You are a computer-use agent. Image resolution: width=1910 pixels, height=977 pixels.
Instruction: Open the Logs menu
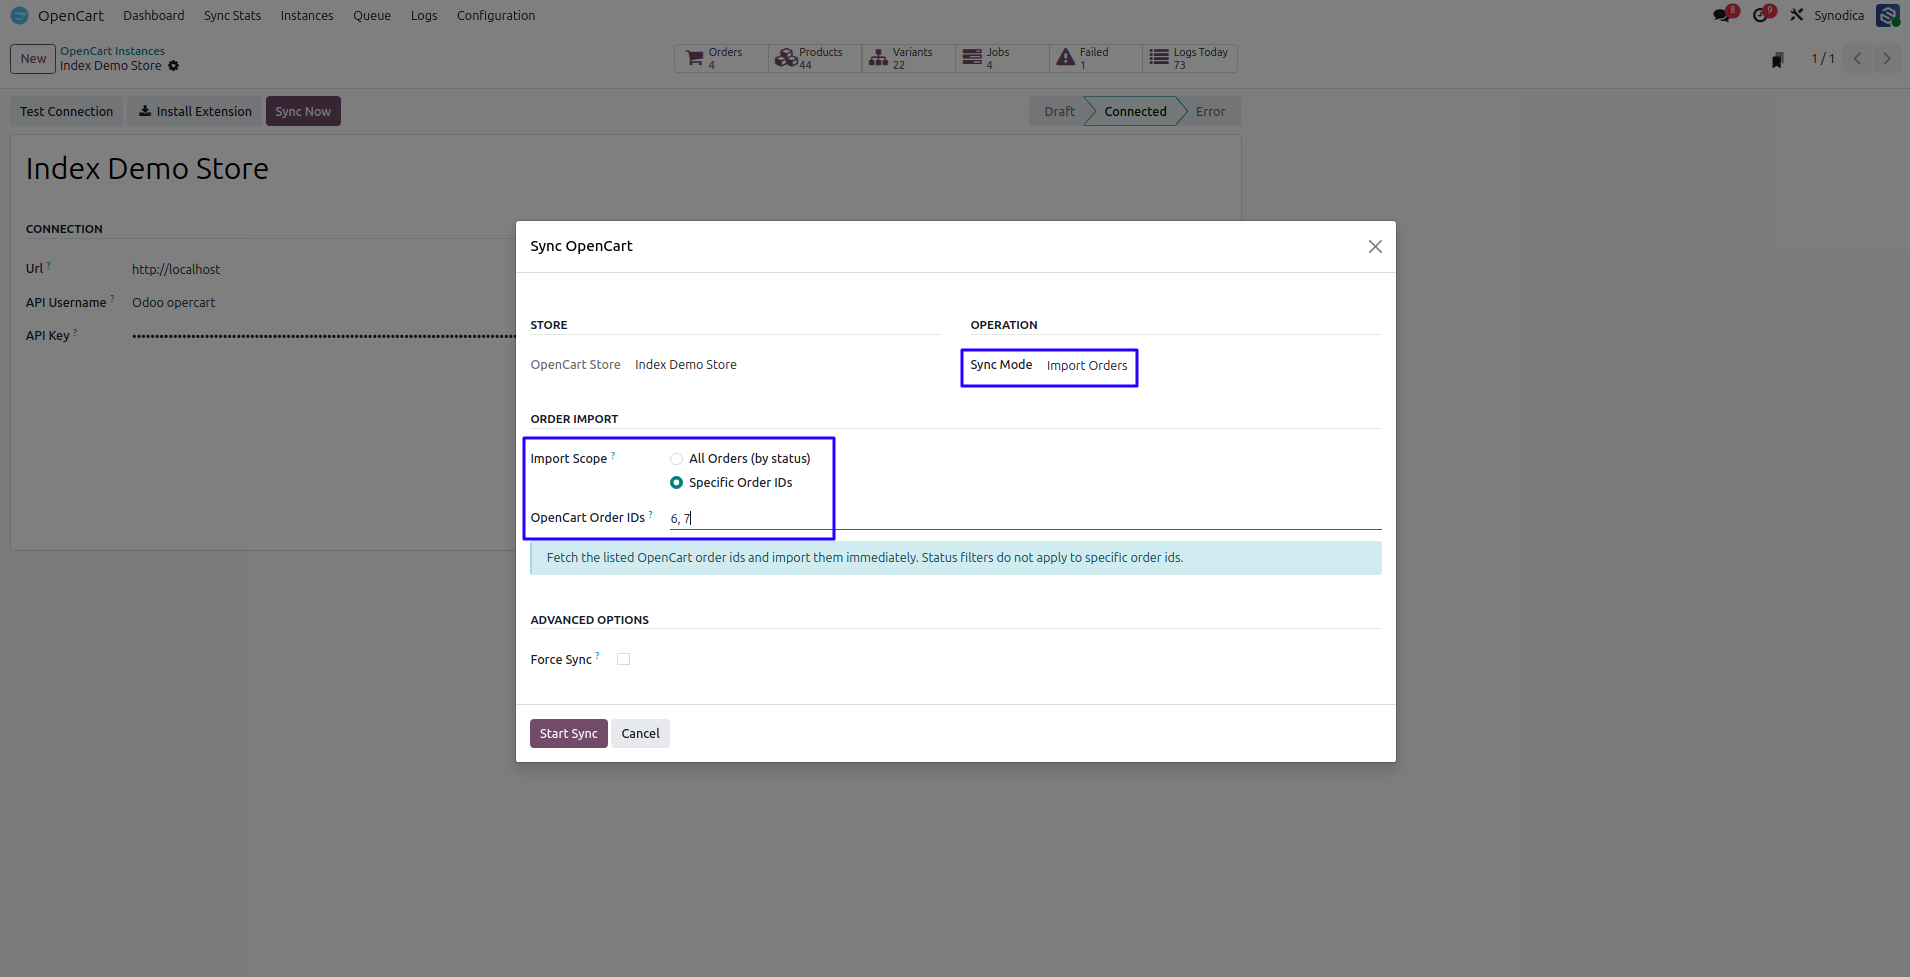[424, 15]
